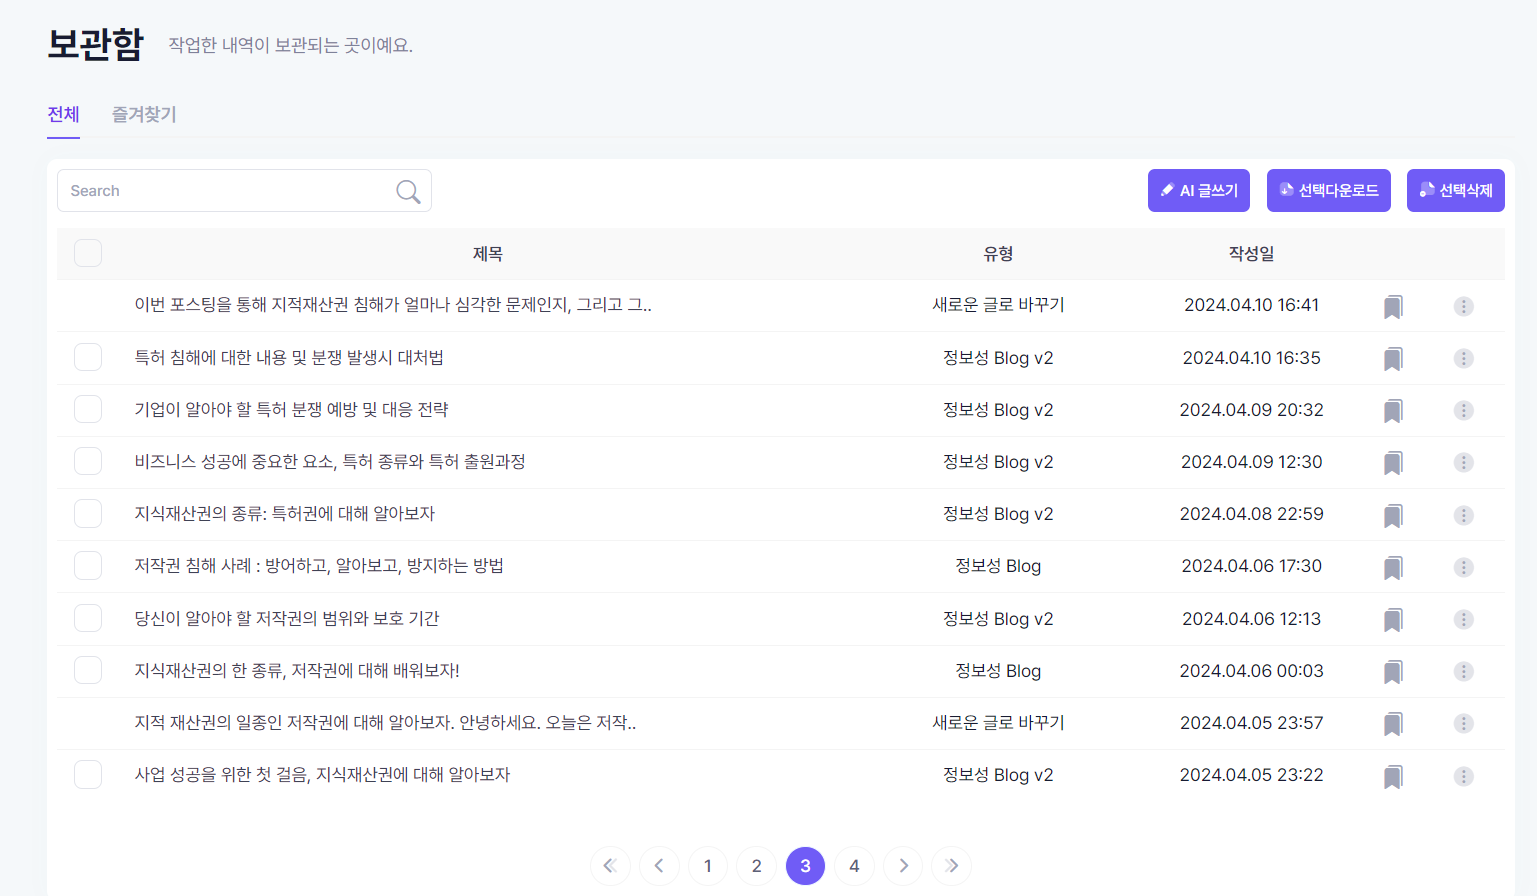This screenshot has width=1537, height=896.
Task: Click inside the Search input field
Action: [x=200, y=190]
